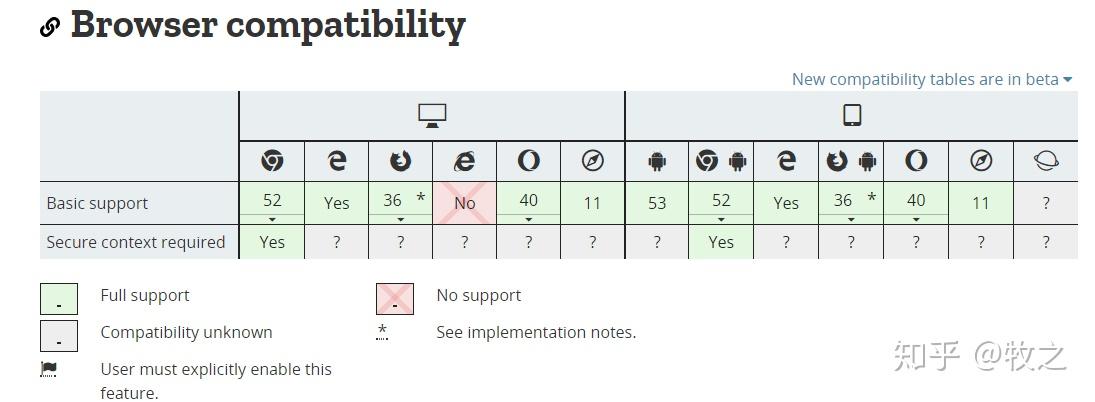Click the anchor link icon beside Browser compatibility
This screenshot has height=402, width=1095.
[x=50, y=27]
